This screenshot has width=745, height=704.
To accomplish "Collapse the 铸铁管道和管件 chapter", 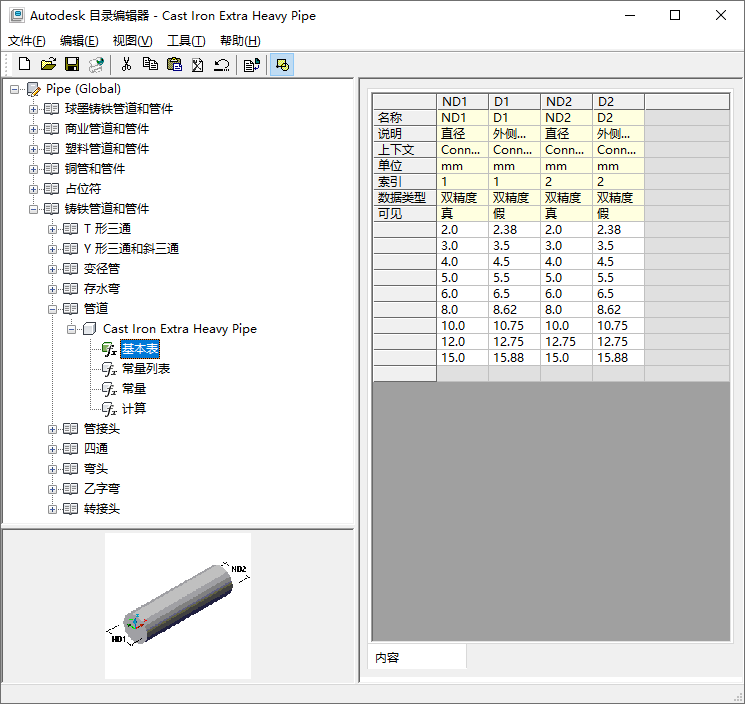I will [x=33, y=209].
